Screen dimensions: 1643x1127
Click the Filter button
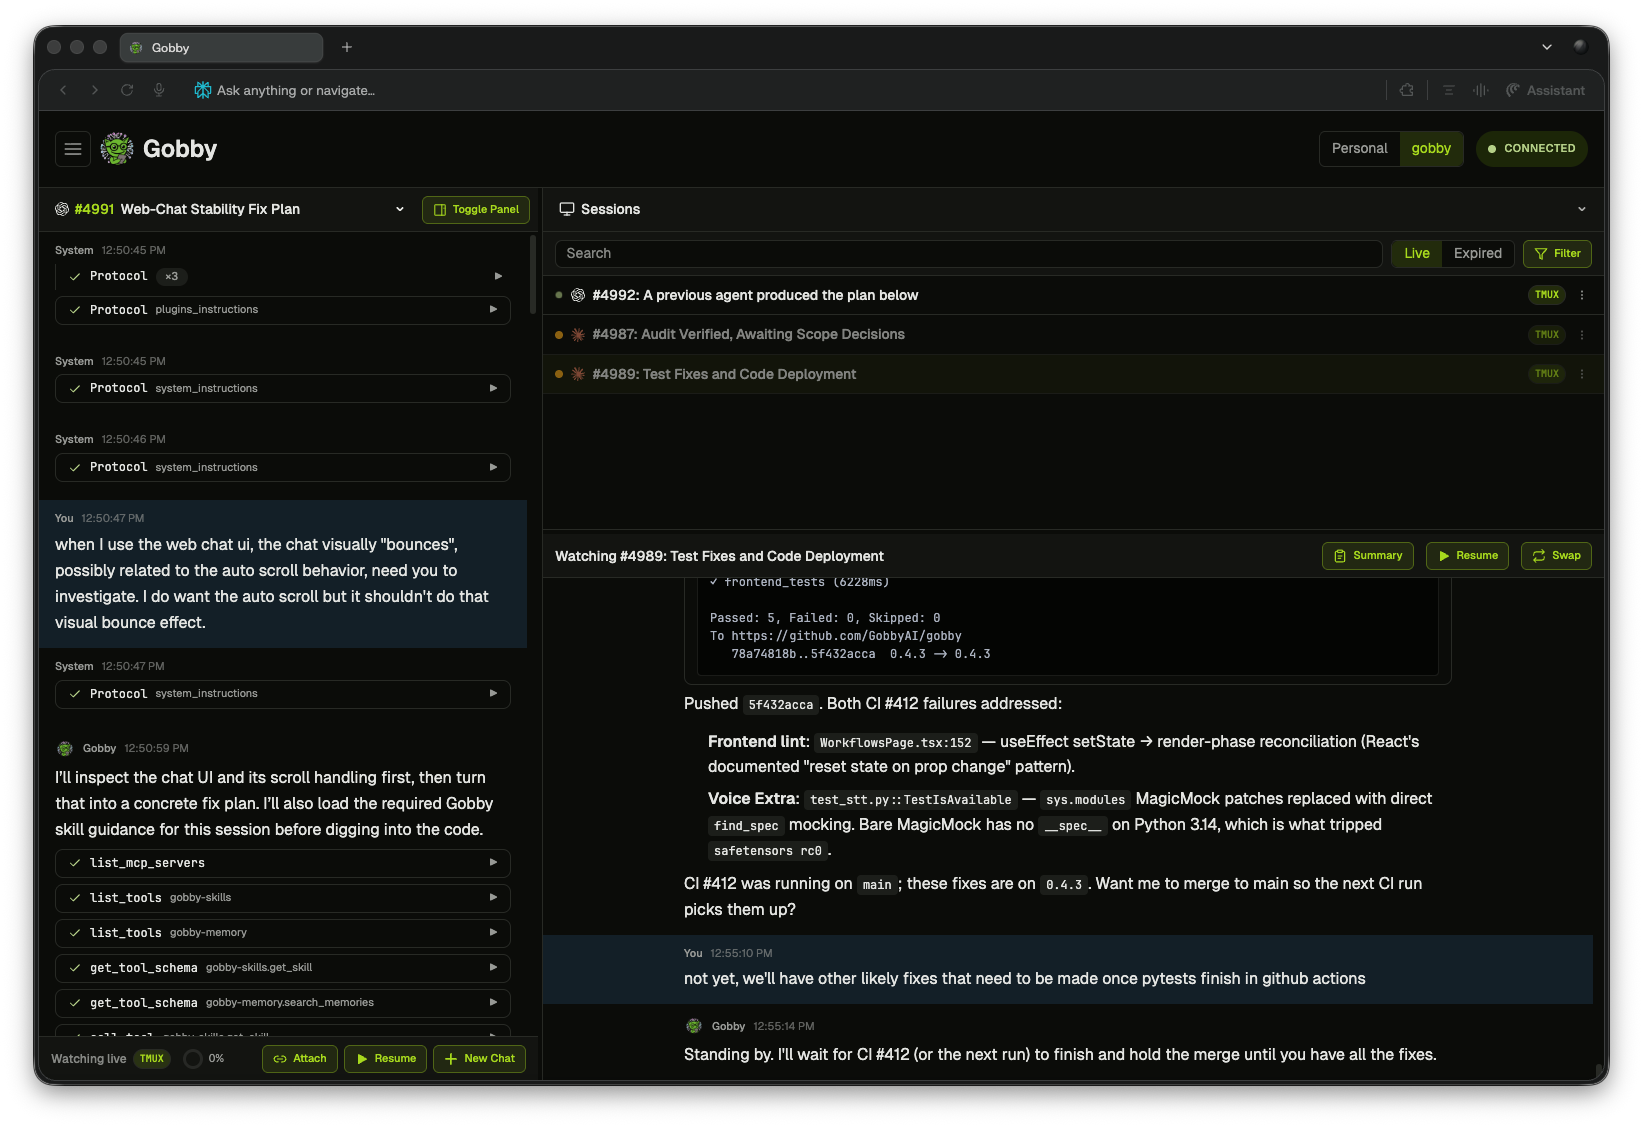(1557, 254)
